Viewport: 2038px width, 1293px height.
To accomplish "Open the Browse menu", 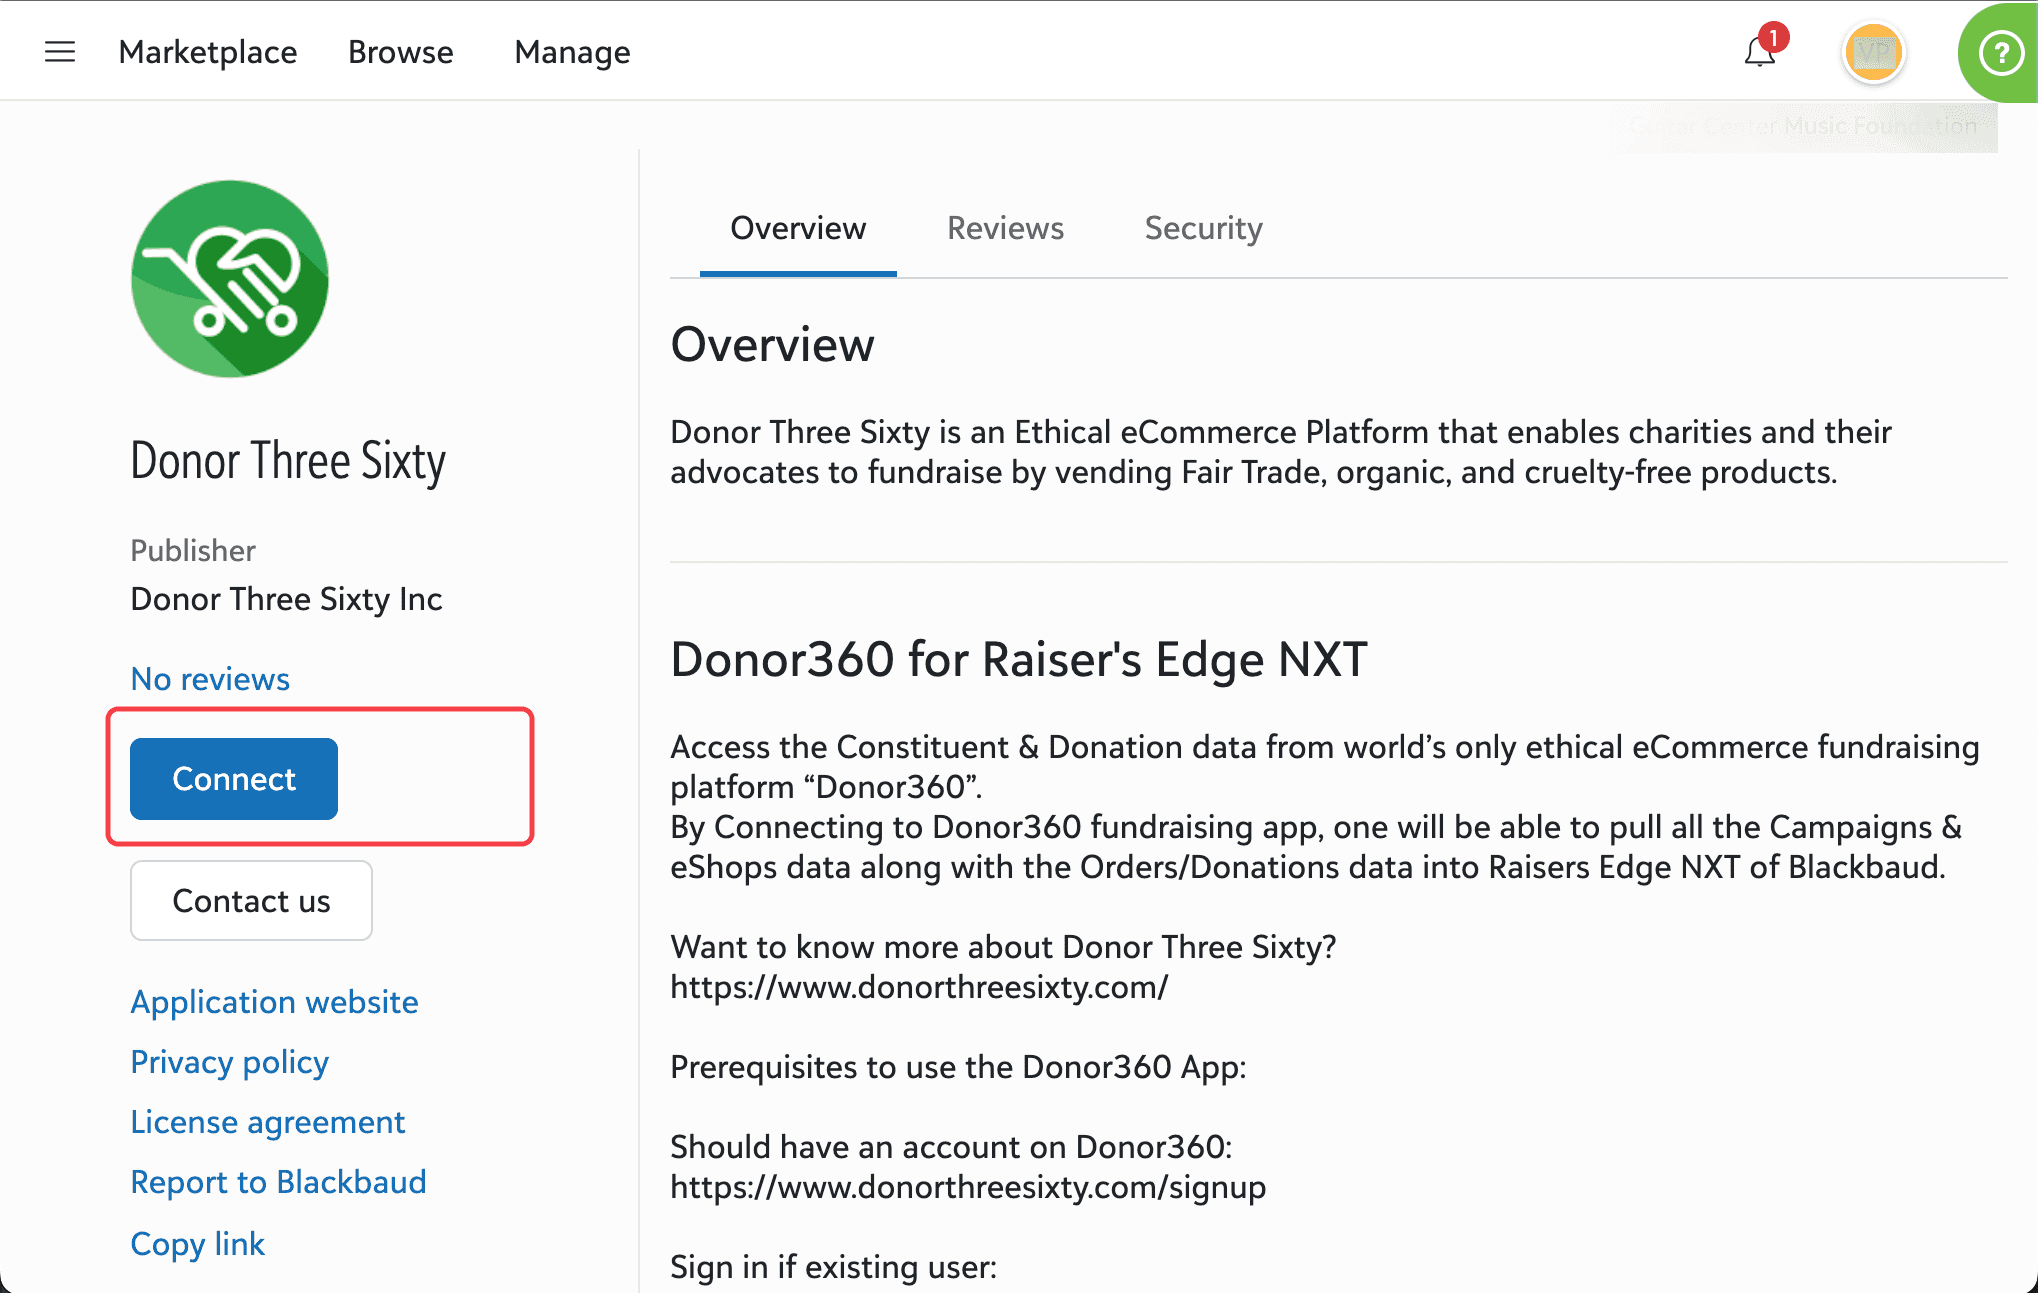I will pos(400,52).
